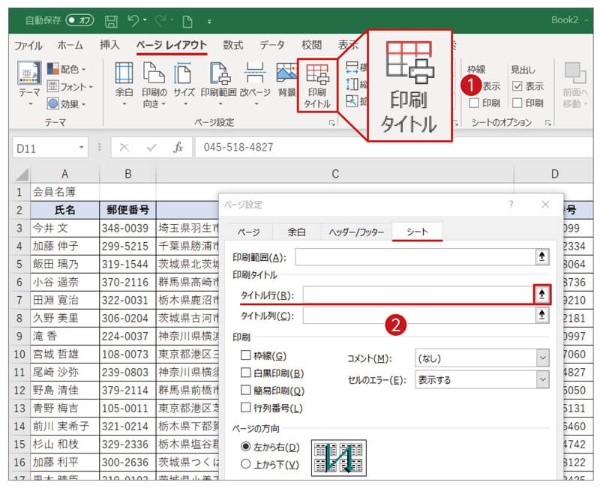
Task: Check 印刷 under 見出し headings
Action: pos(517,103)
